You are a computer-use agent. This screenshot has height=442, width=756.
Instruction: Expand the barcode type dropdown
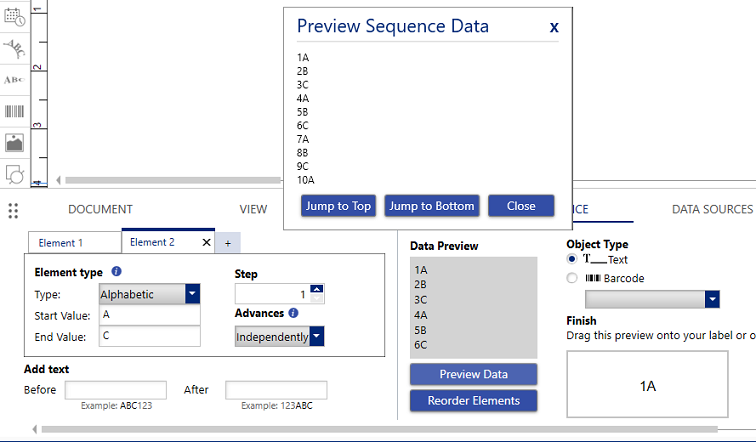pyautogui.click(x=712, y=299)
